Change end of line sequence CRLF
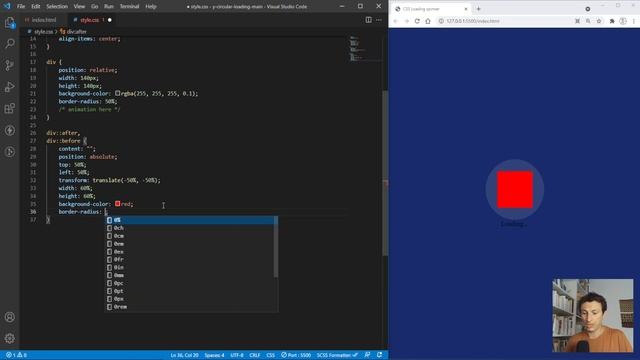 coord(255,355)
